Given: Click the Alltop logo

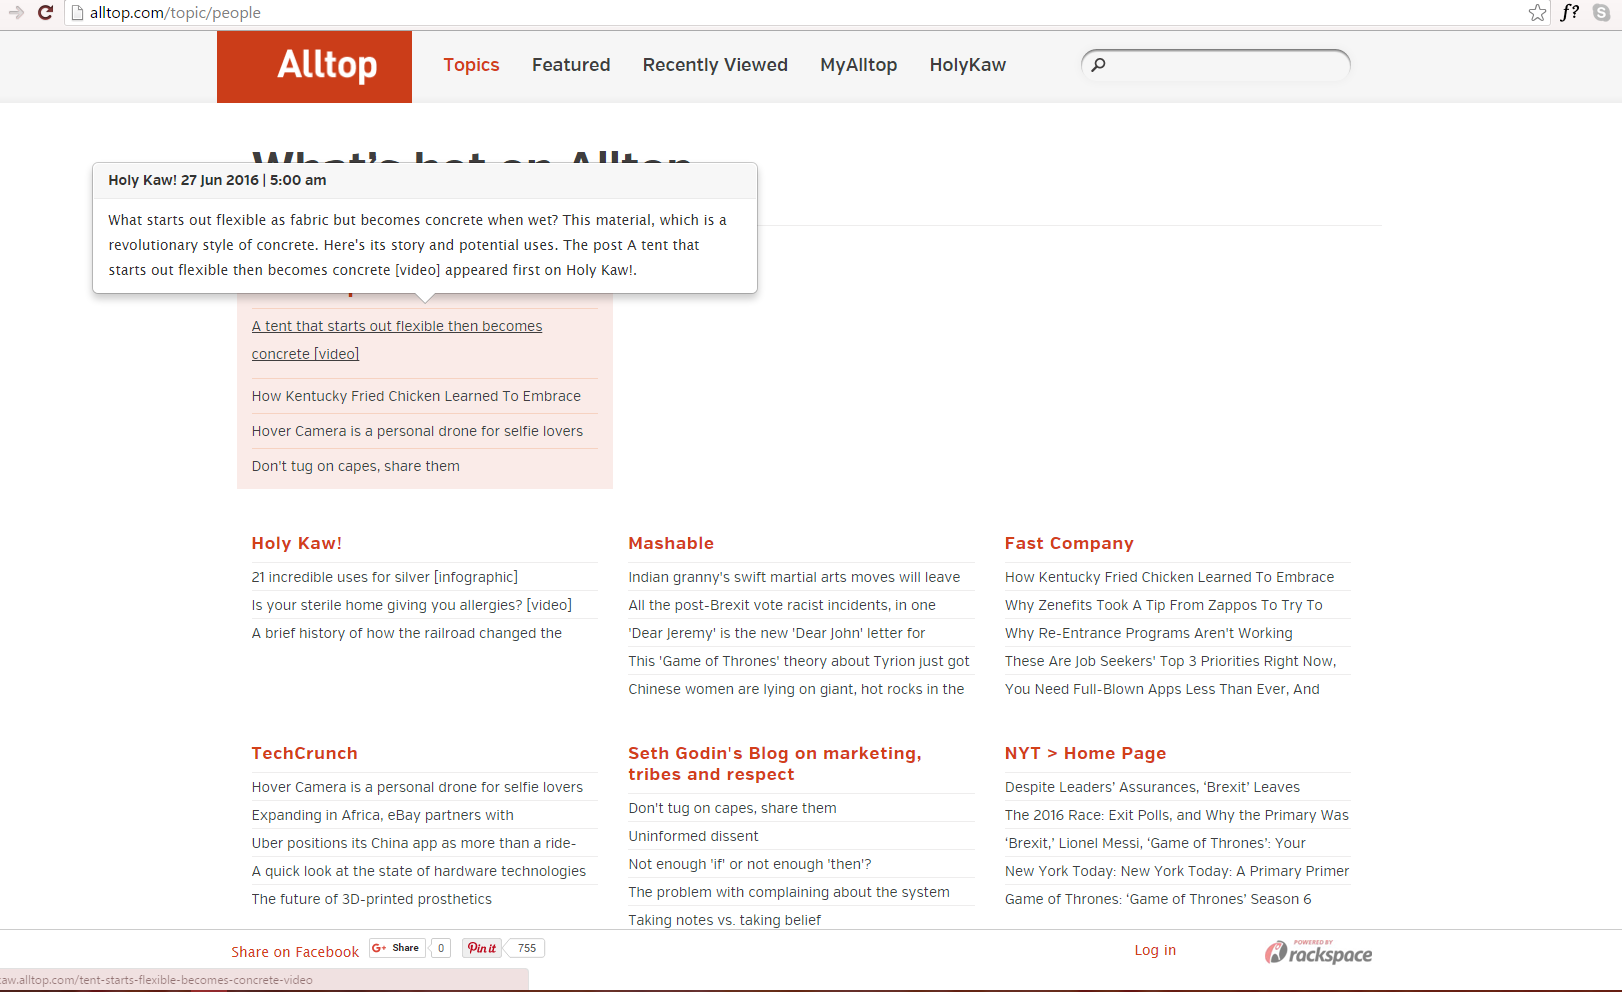Looking at the screenshot, I should point(314,66).
